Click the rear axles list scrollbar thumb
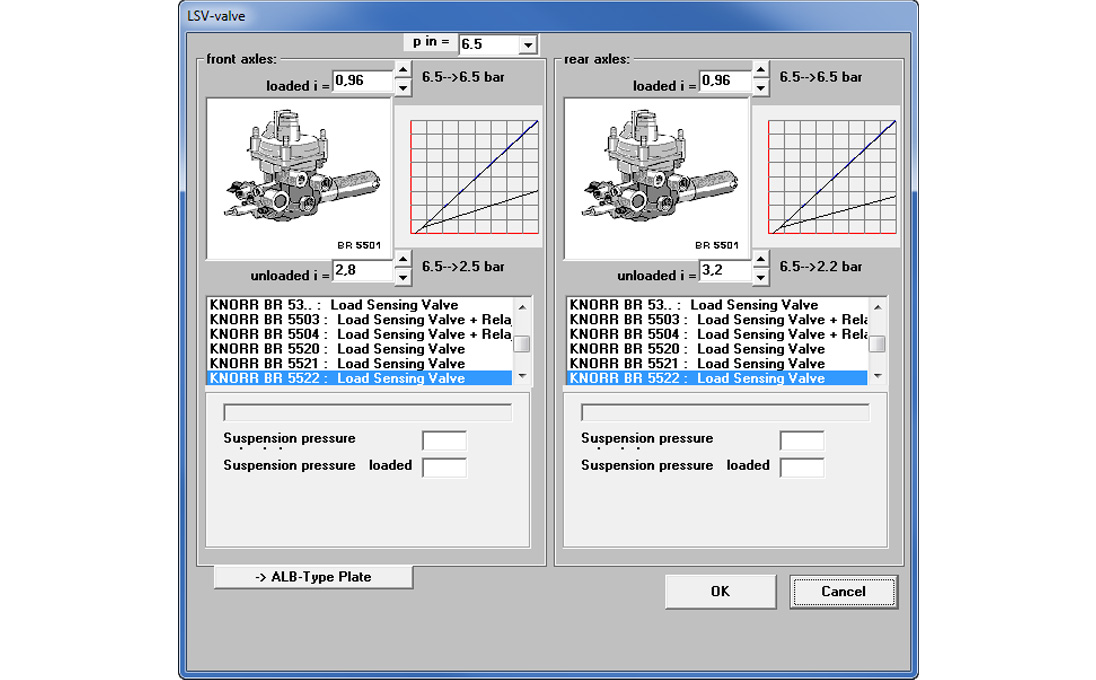The height and width of the screenshot is (680, 1096). click(x=878, y=344)
